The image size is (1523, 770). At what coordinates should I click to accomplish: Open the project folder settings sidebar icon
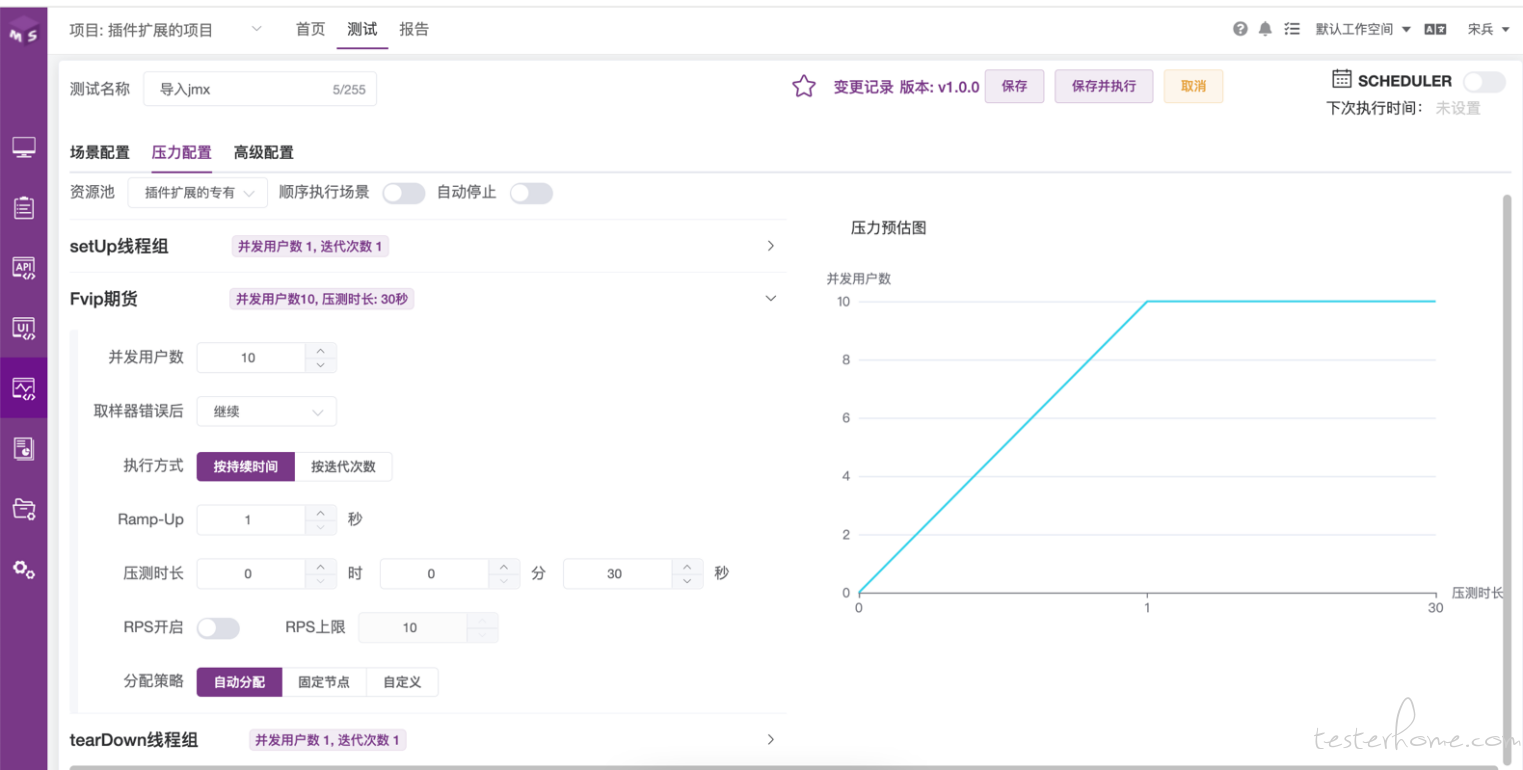(x=24, y=509)
